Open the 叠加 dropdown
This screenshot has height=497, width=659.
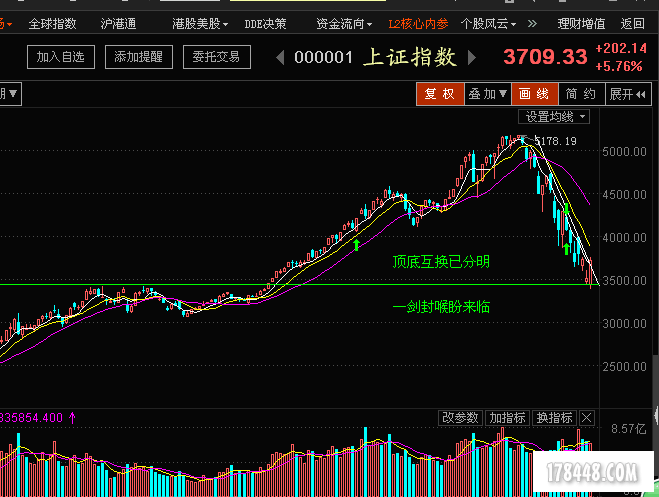pyautogui.click(x=488, y=94)
